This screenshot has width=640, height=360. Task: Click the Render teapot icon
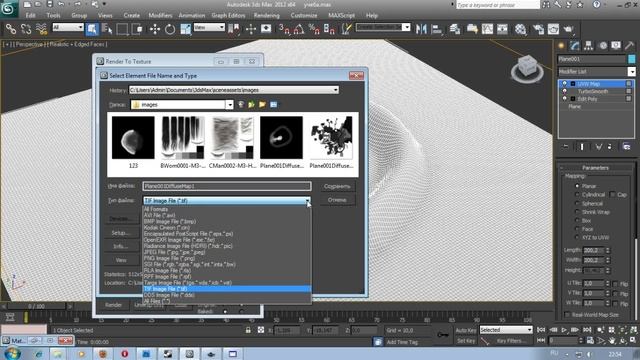(x=569, y=29)
